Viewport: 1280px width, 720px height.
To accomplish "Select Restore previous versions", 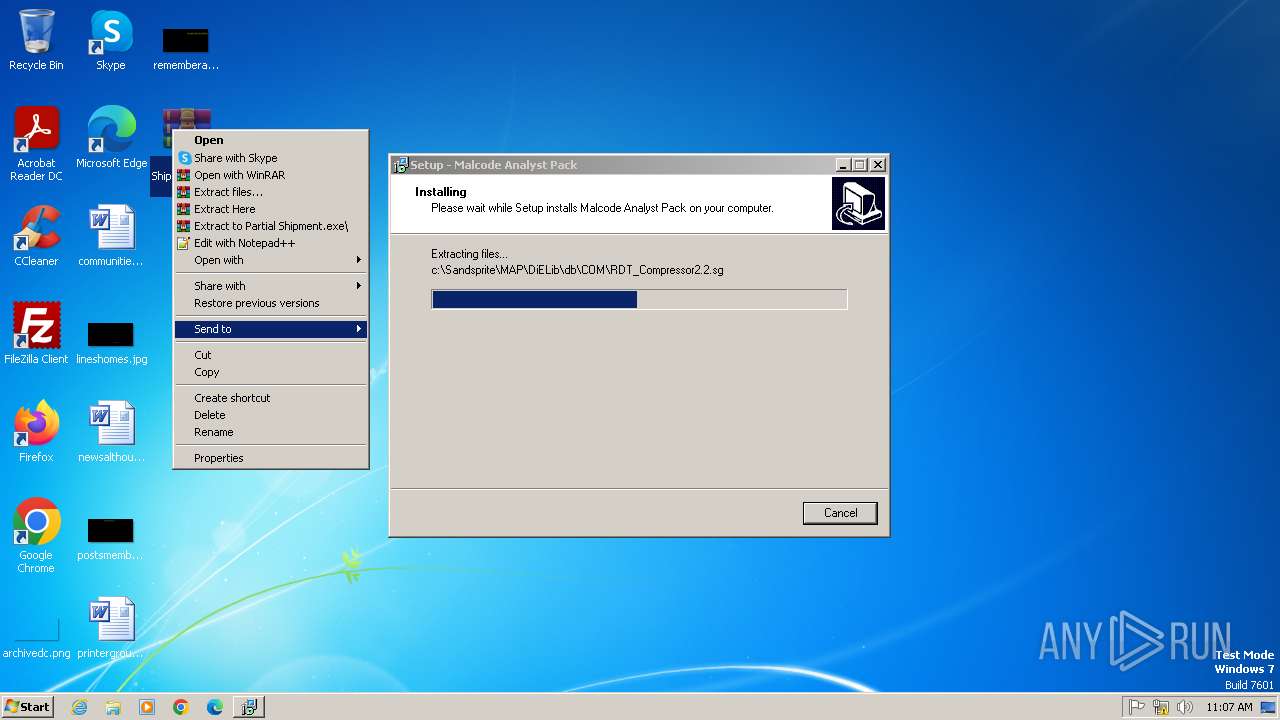I will click(271, 303).
